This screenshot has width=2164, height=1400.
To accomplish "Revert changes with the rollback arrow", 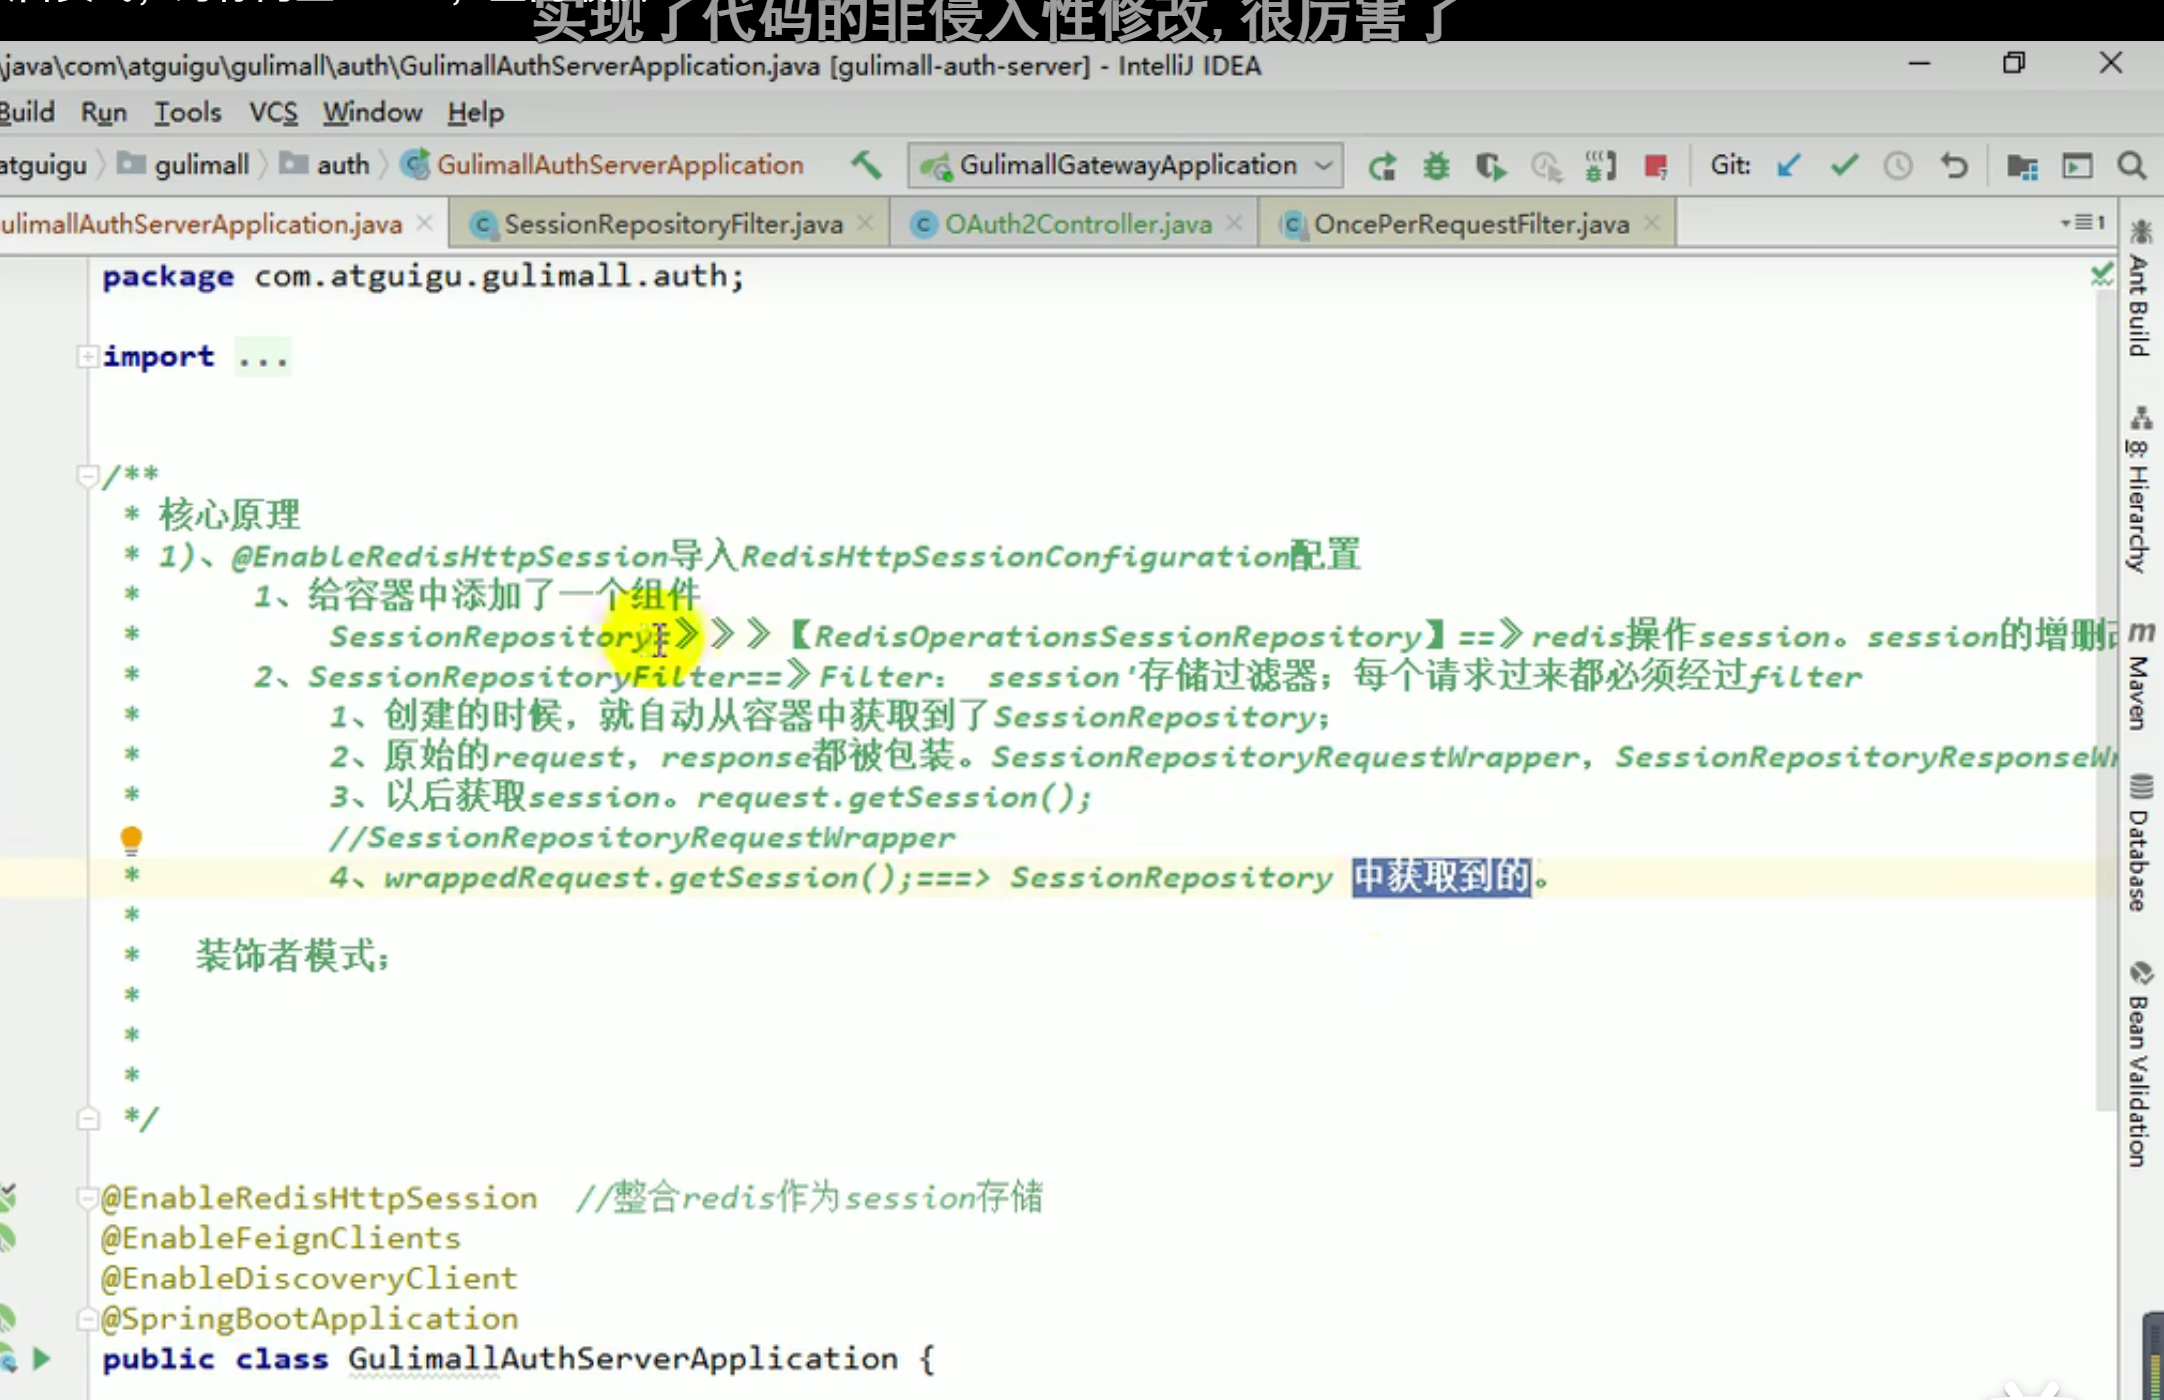I will 1954,165.
